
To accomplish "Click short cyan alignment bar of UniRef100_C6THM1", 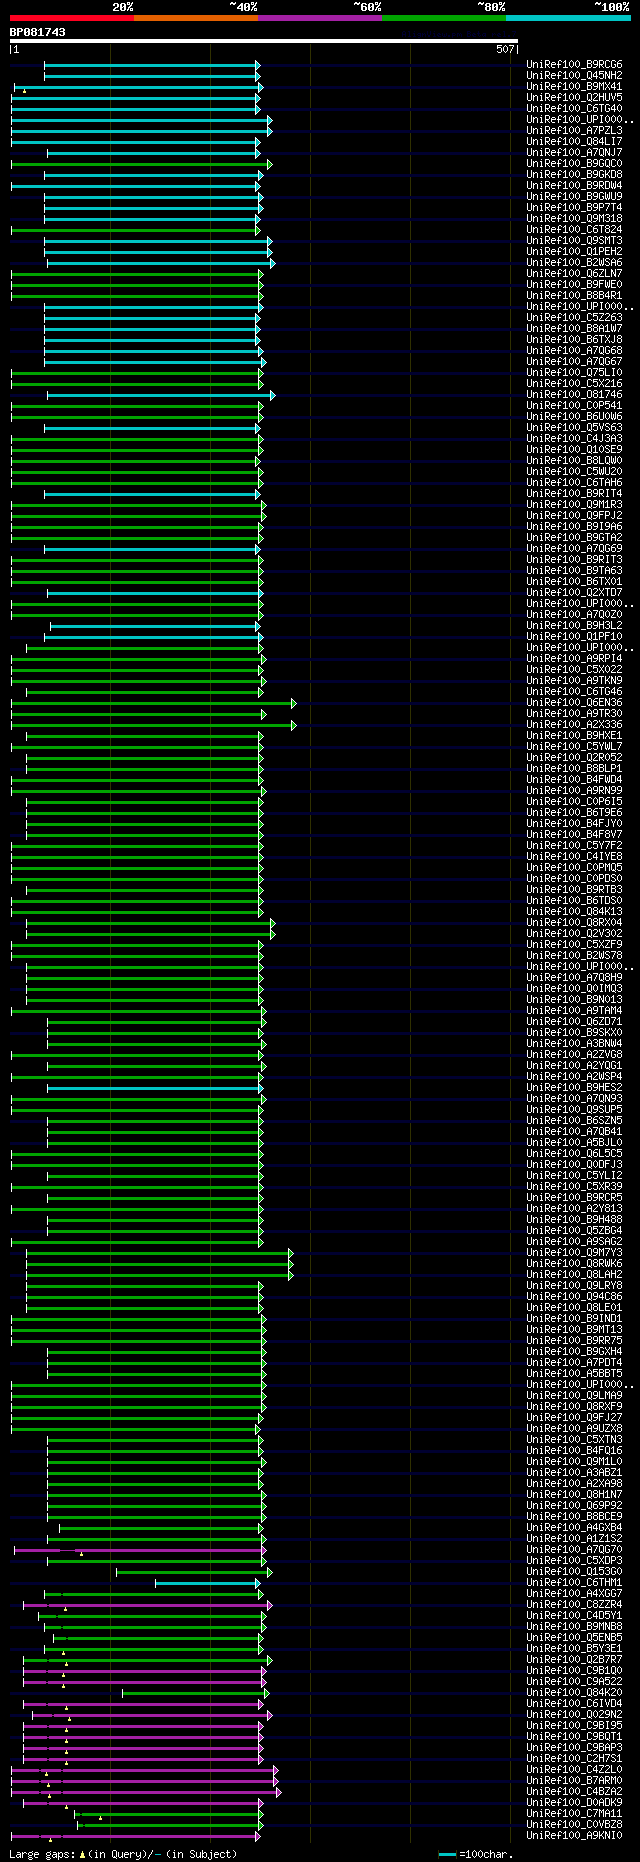I will (x=208, y=1582).
